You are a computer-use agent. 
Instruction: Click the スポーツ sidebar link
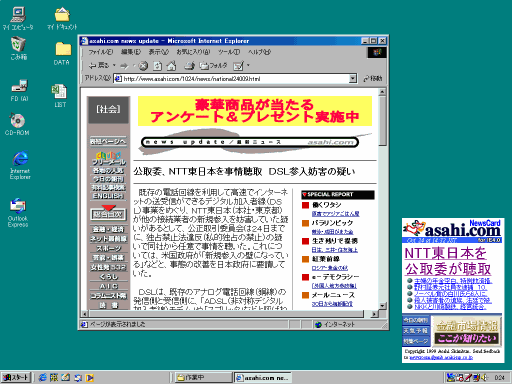[109, 248]
